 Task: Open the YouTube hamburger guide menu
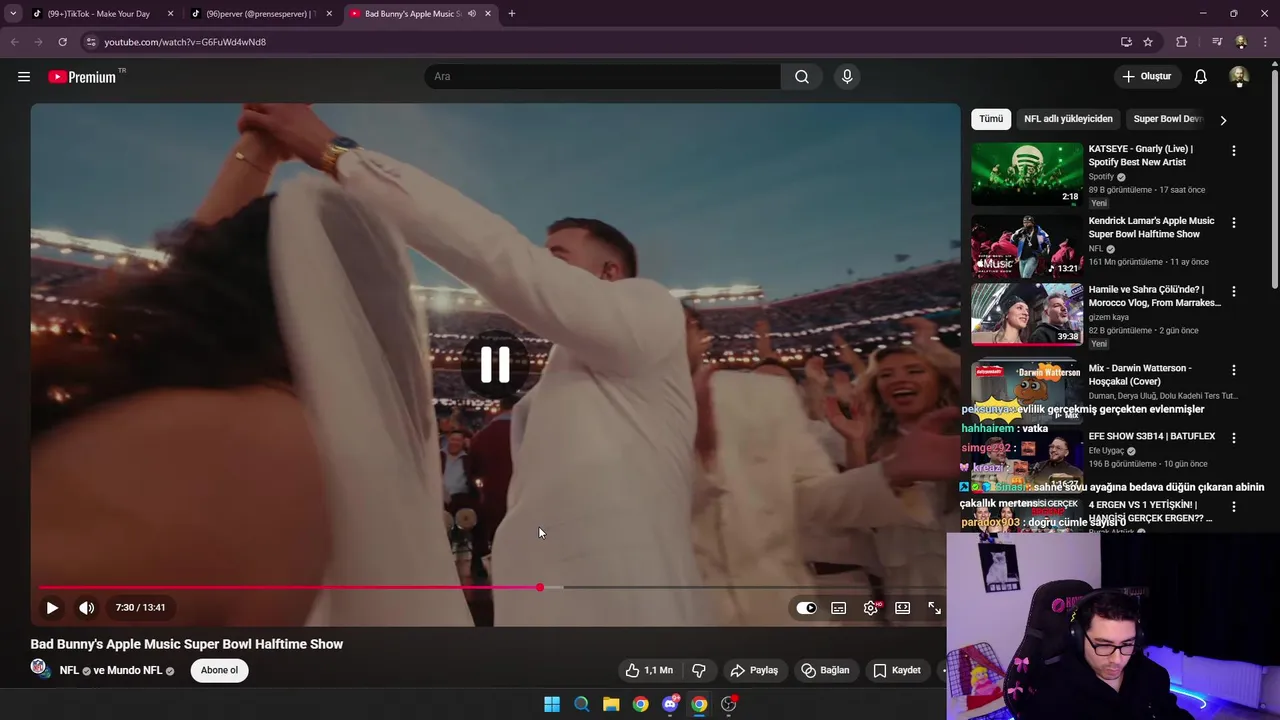pos(24,77)
